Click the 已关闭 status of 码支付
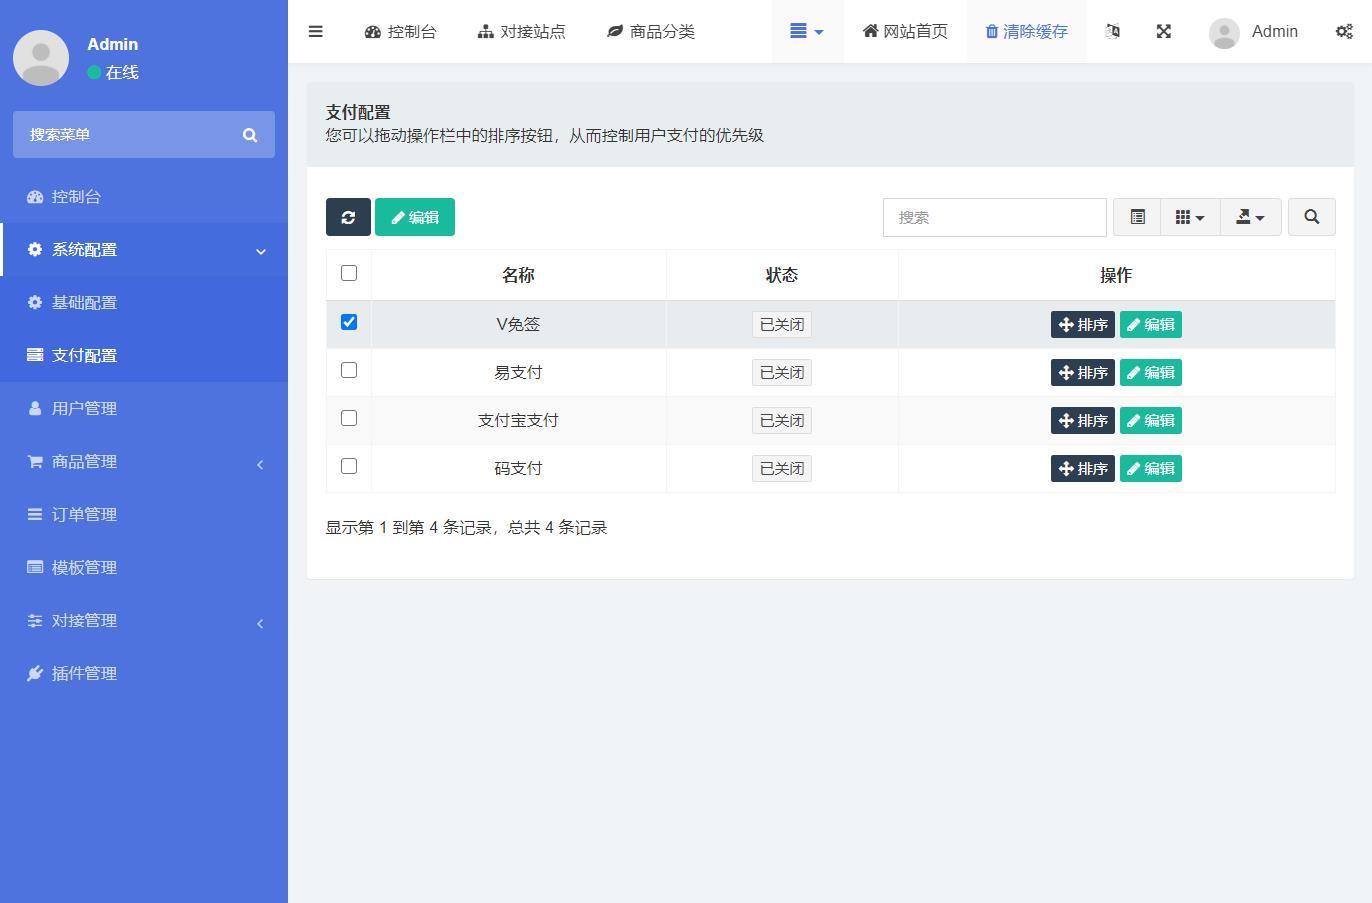 (x=782, y=469)
